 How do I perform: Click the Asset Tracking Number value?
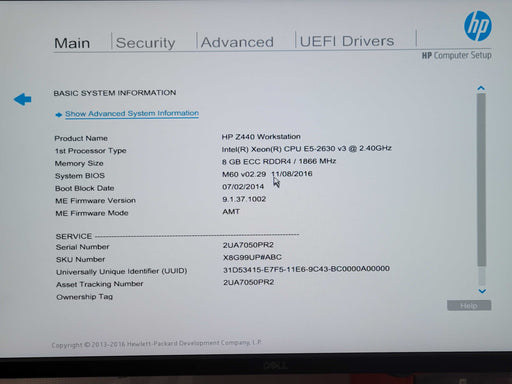coord(249,282)
